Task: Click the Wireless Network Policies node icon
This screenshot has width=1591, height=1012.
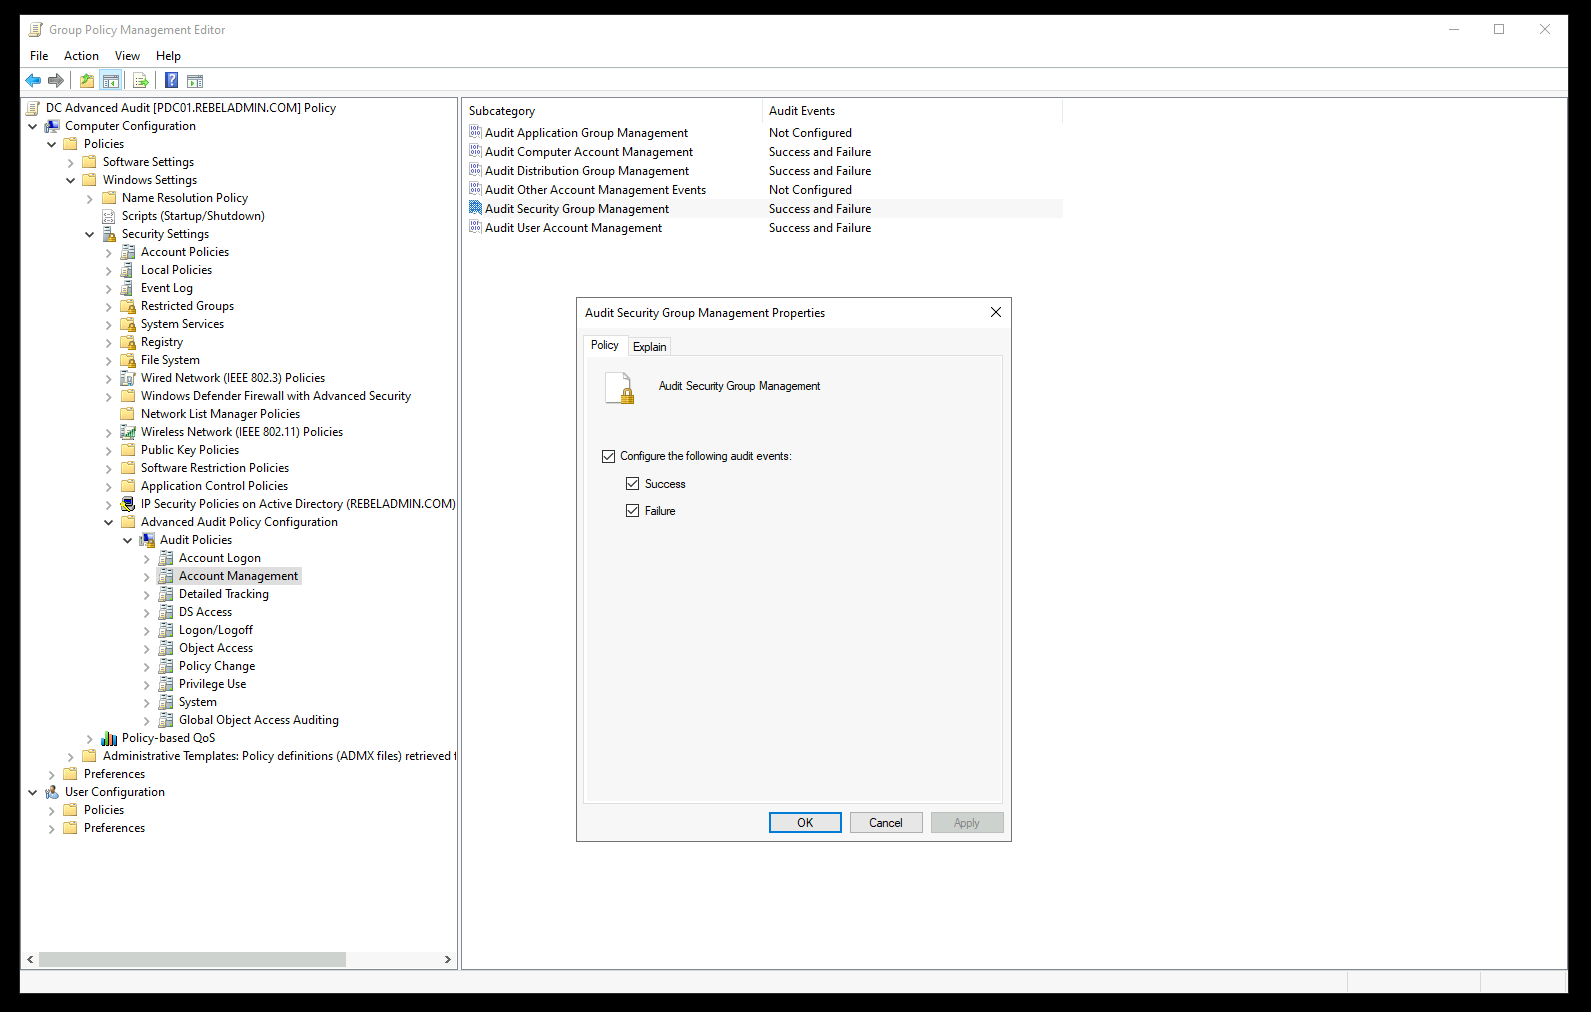Action: click(x=128, y=432)
